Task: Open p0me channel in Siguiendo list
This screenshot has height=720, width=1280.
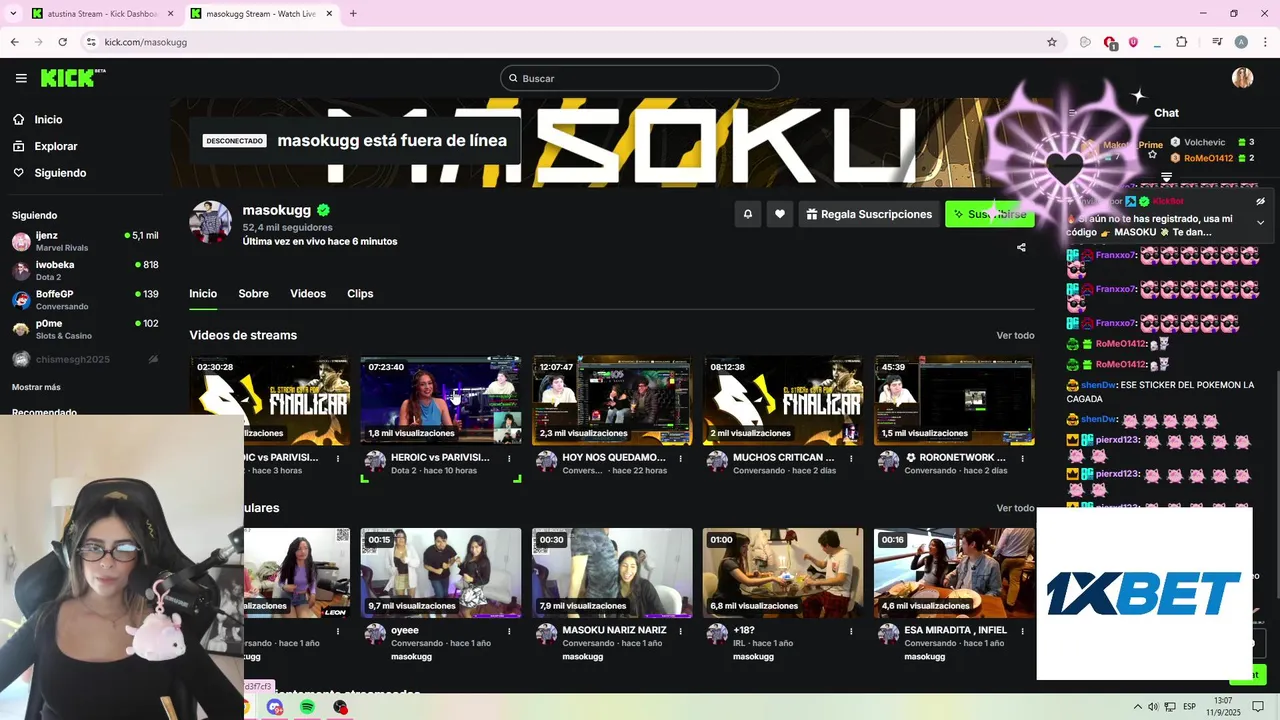Action: pyautogui.click(x=85, y=329)
